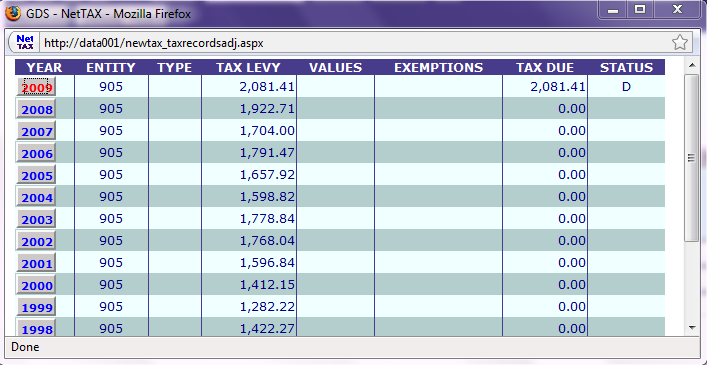View the 2002 tax record
This screenshot has width=707, height=365.
click(x=36, y=241)
